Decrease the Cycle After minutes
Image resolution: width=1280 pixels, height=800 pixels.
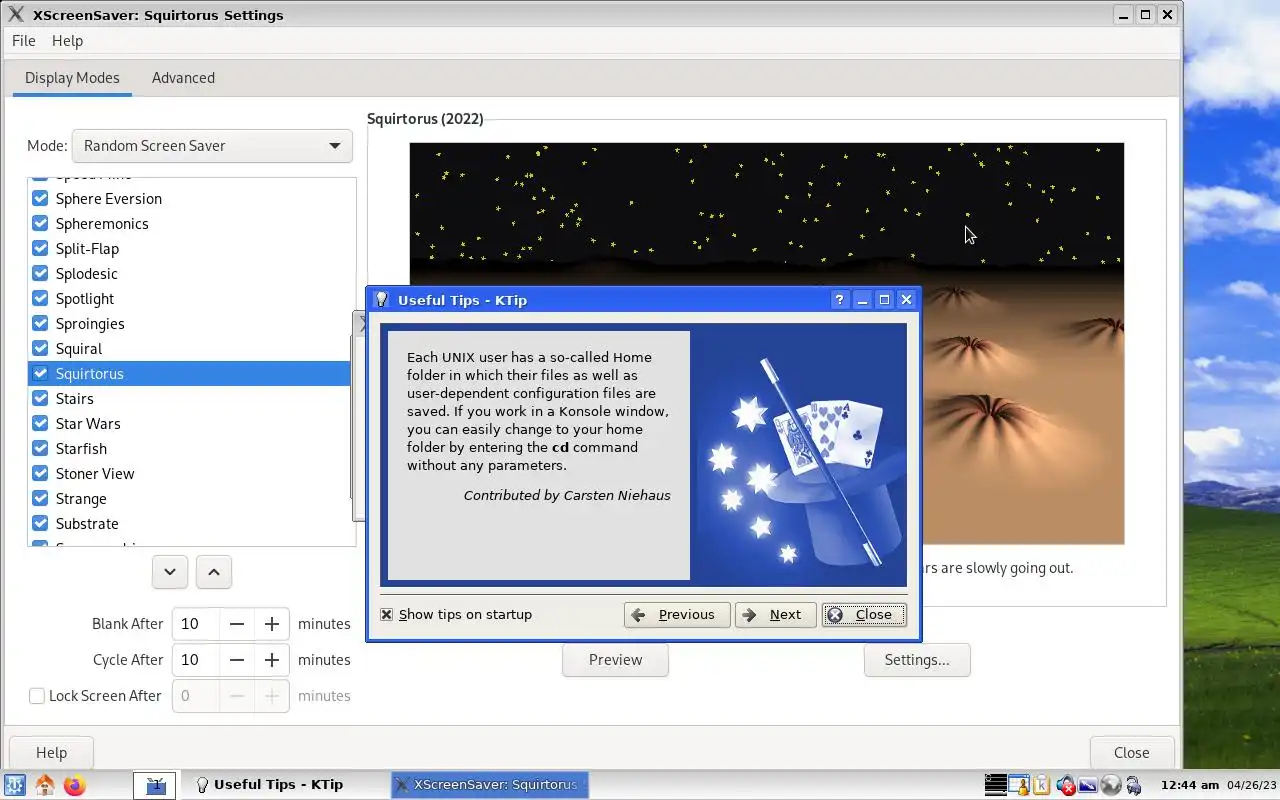[237, 660]
